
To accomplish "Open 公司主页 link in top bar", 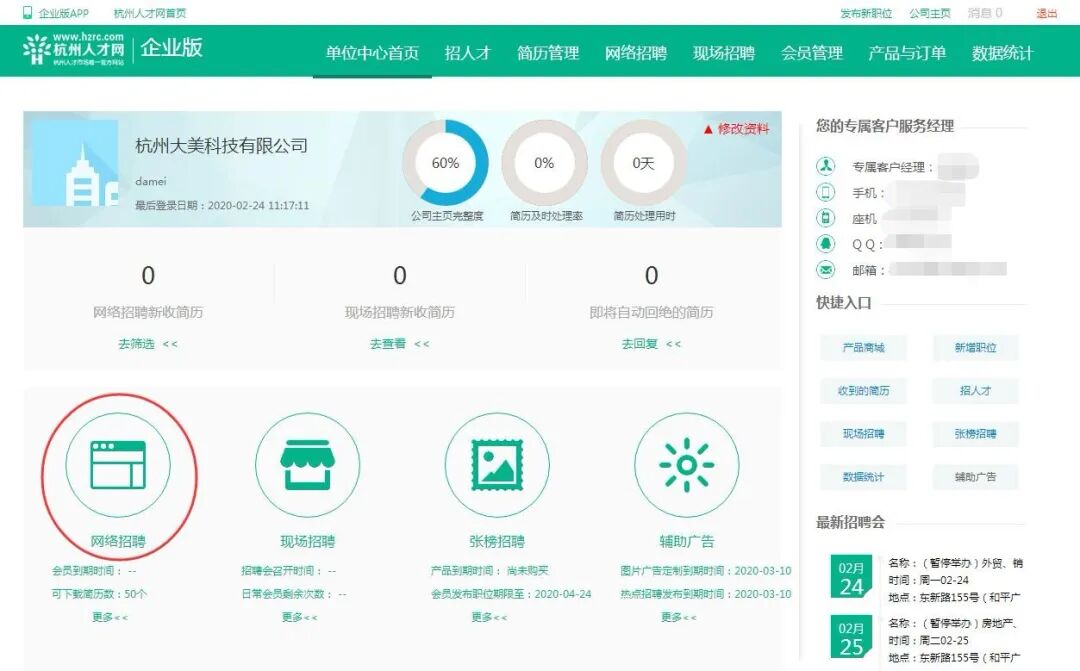I will pos(930,13).
